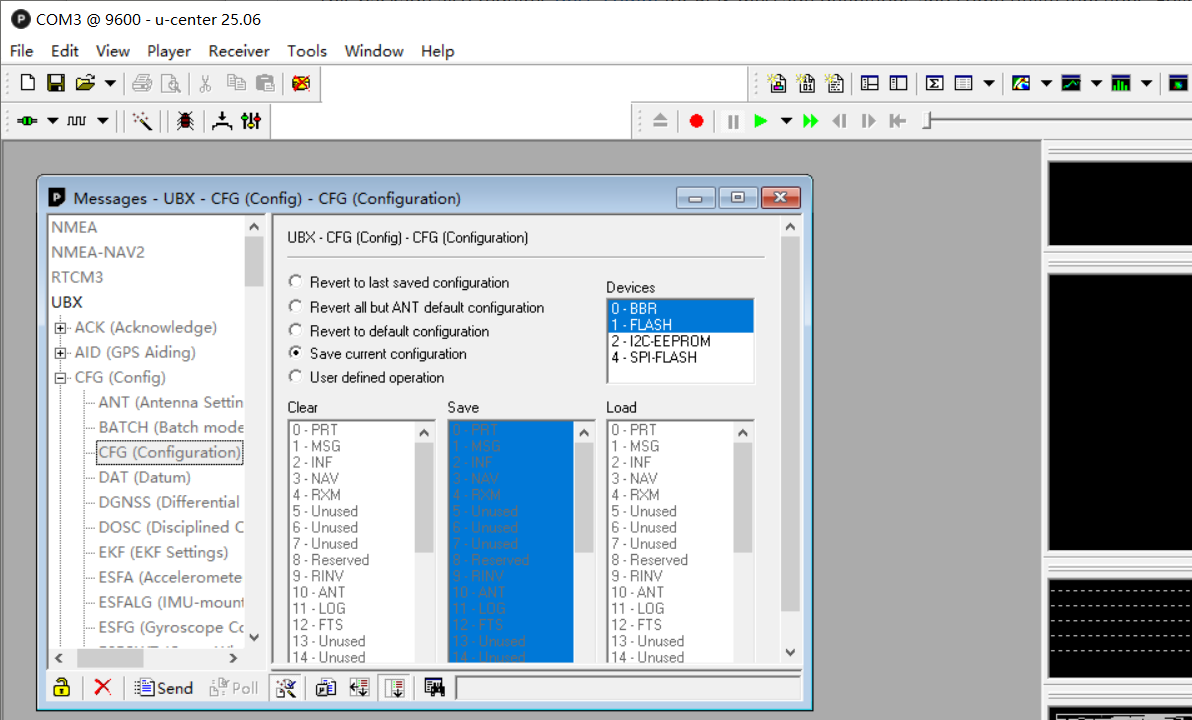
Task: Open the binary console view icon
Action: (806, 83)
